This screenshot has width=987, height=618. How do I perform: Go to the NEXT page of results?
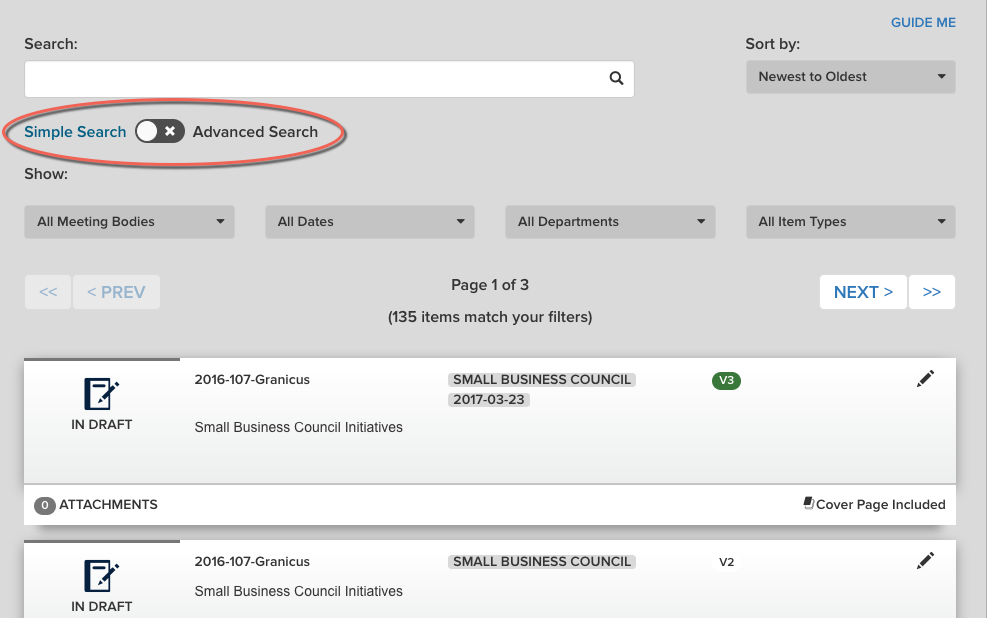pyautogui.click(x=863, y=292)
